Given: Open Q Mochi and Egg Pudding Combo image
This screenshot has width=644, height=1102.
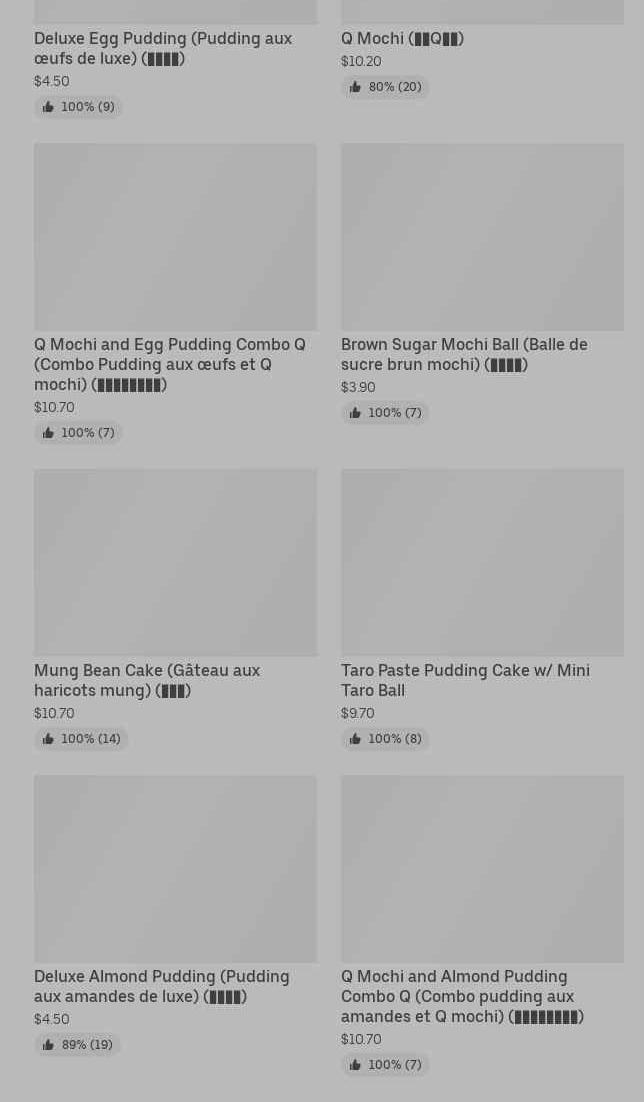Looking at the screenshot, I should point(175,237).
